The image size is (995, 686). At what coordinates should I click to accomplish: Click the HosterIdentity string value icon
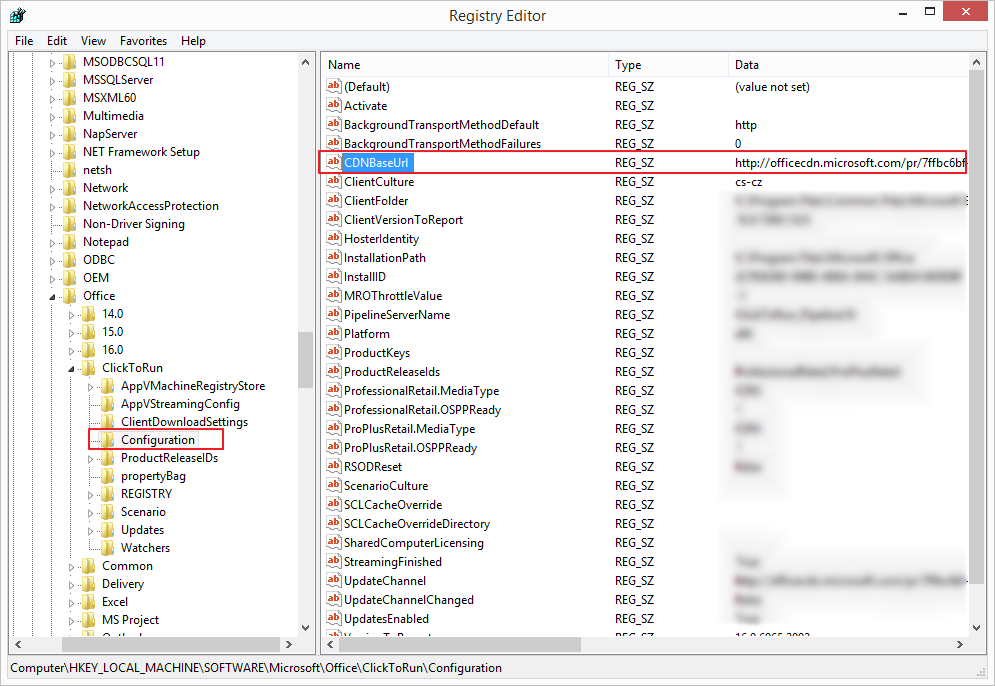334,238
